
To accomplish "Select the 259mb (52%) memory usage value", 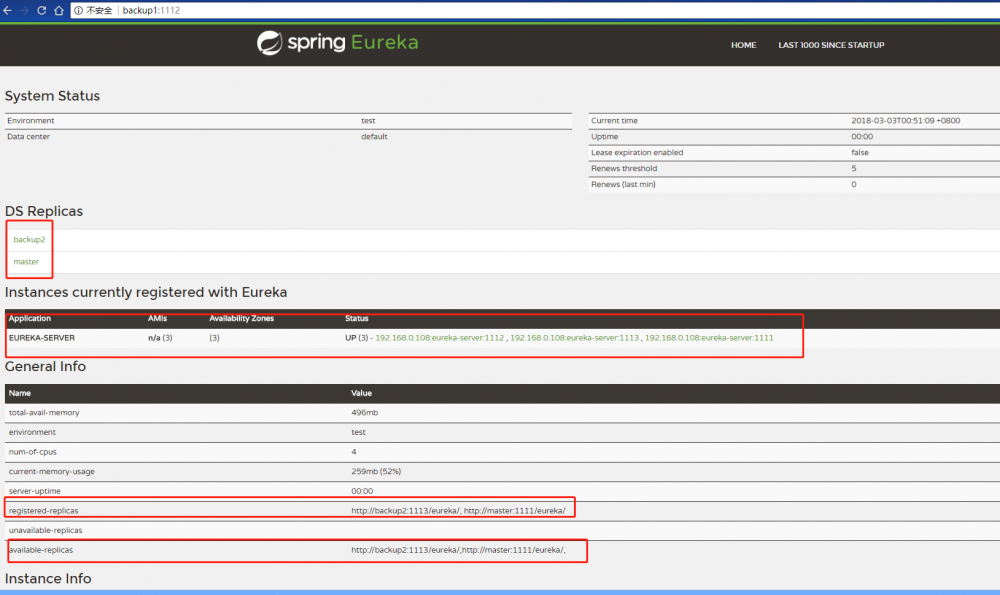I will (376, 472).
